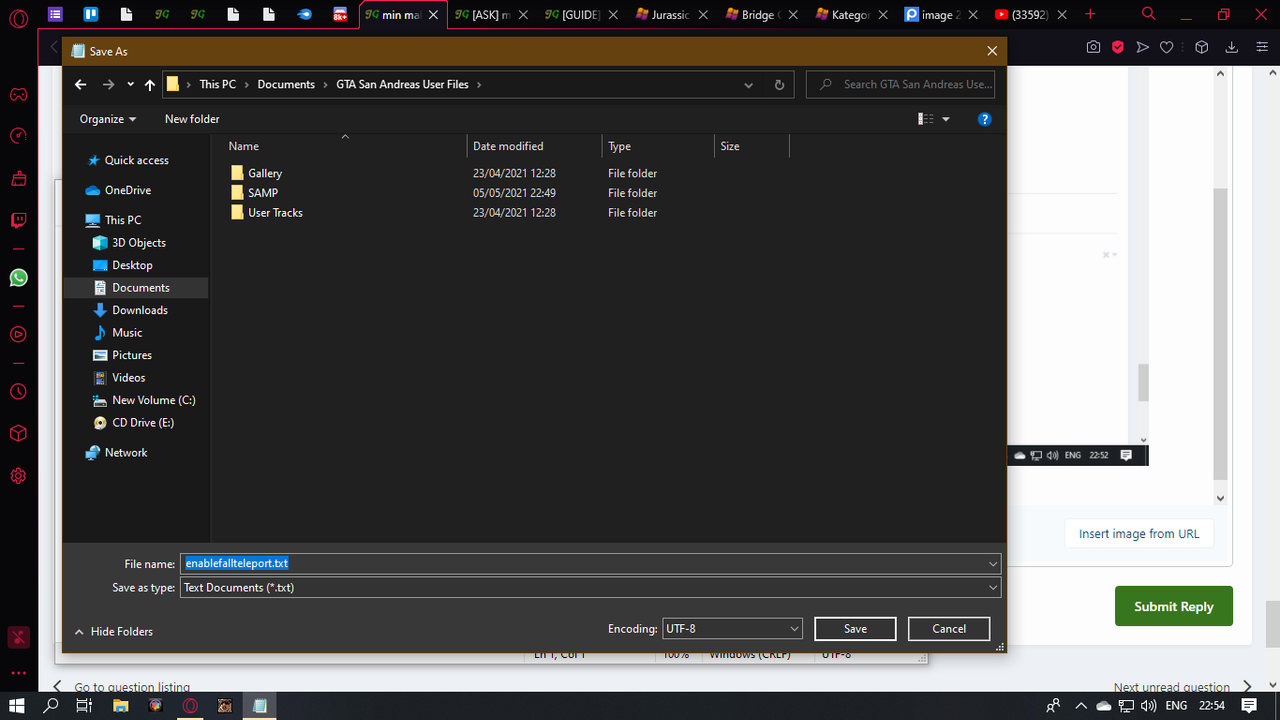Expand the address bar history dropdown
The image size is (1280, 720).
click(748, 85)
